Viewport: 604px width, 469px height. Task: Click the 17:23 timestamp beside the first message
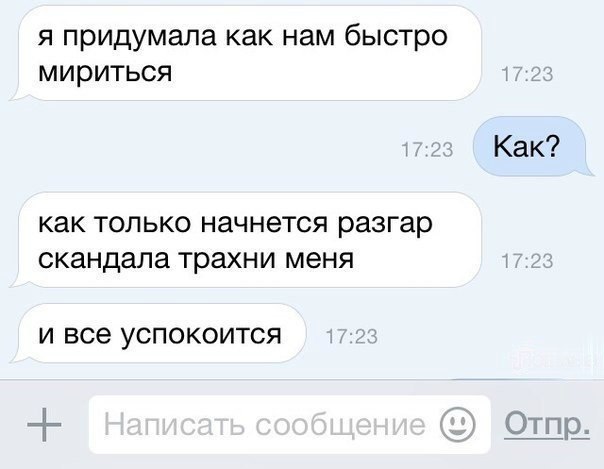point(527,74)
